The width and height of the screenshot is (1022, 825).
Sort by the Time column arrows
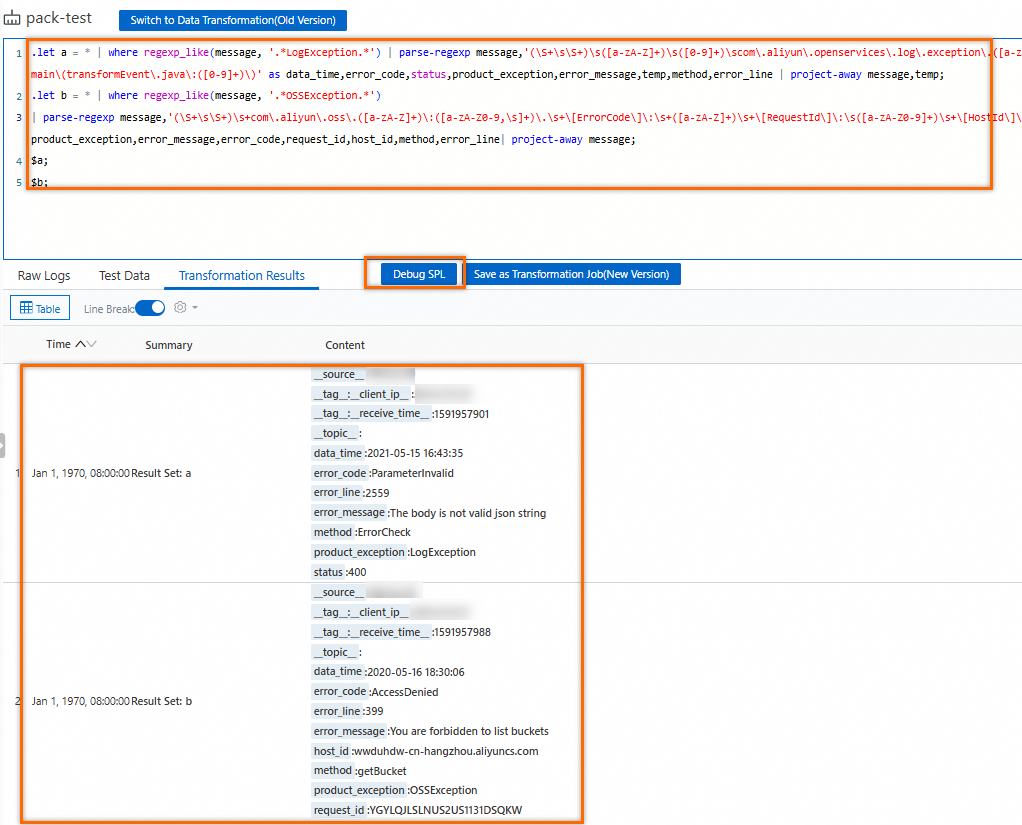tap(85, 344)
